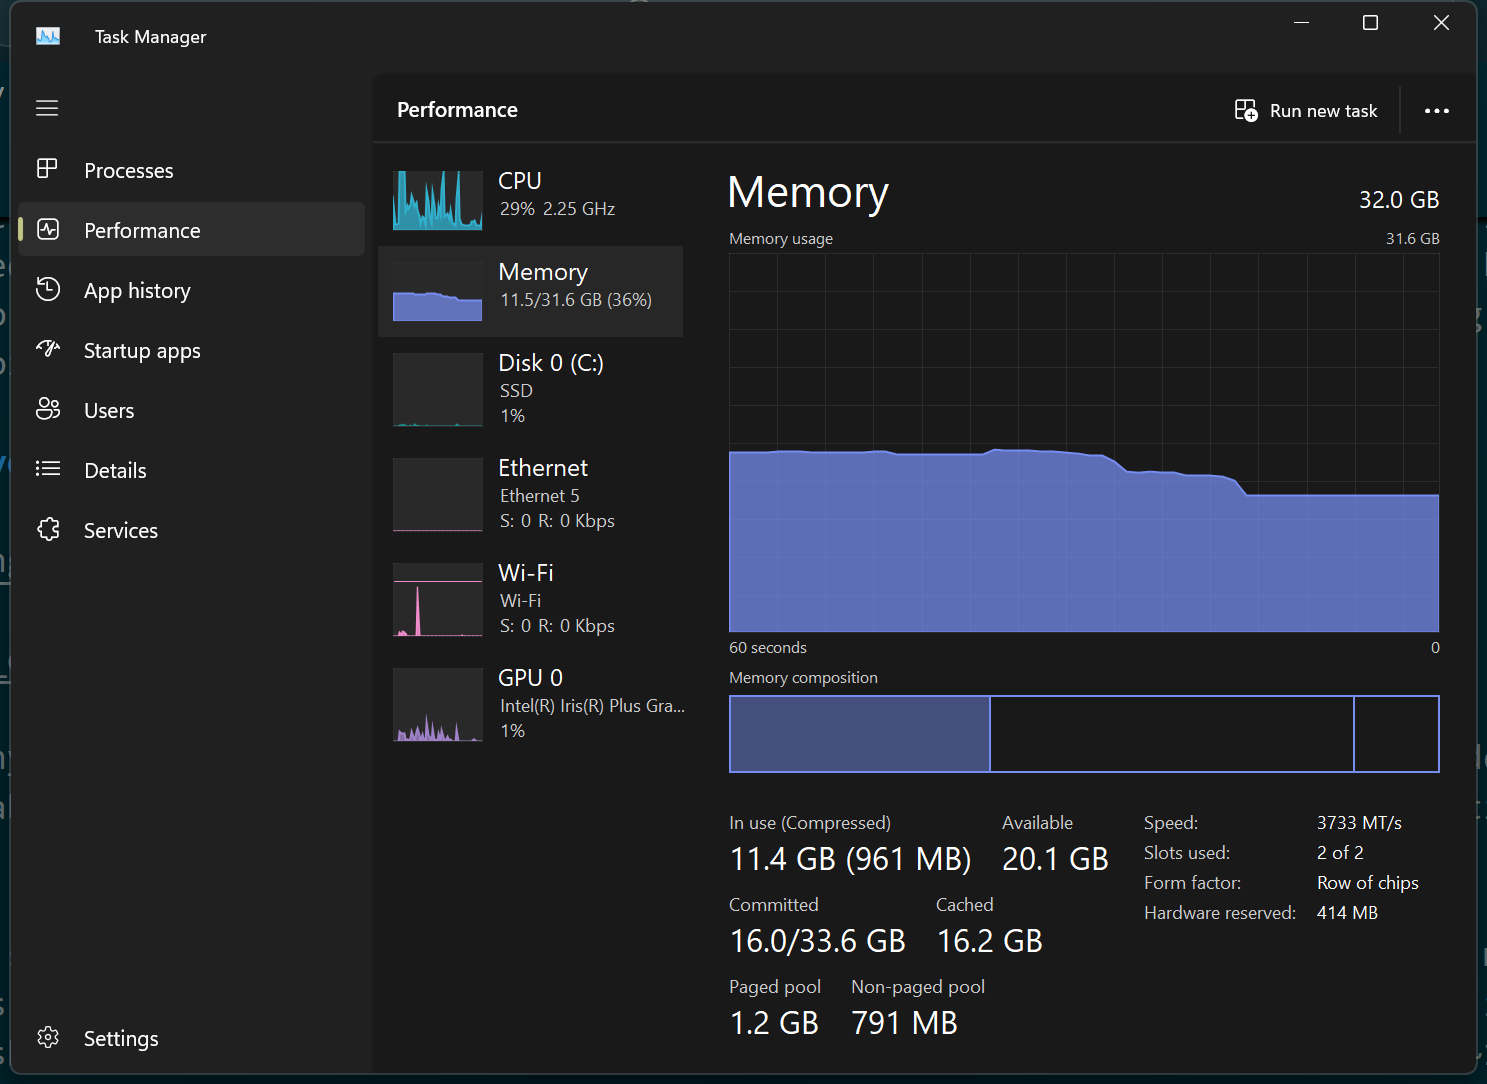
Task: Open the hamburger navigation menu
Action: coord(47,108)
